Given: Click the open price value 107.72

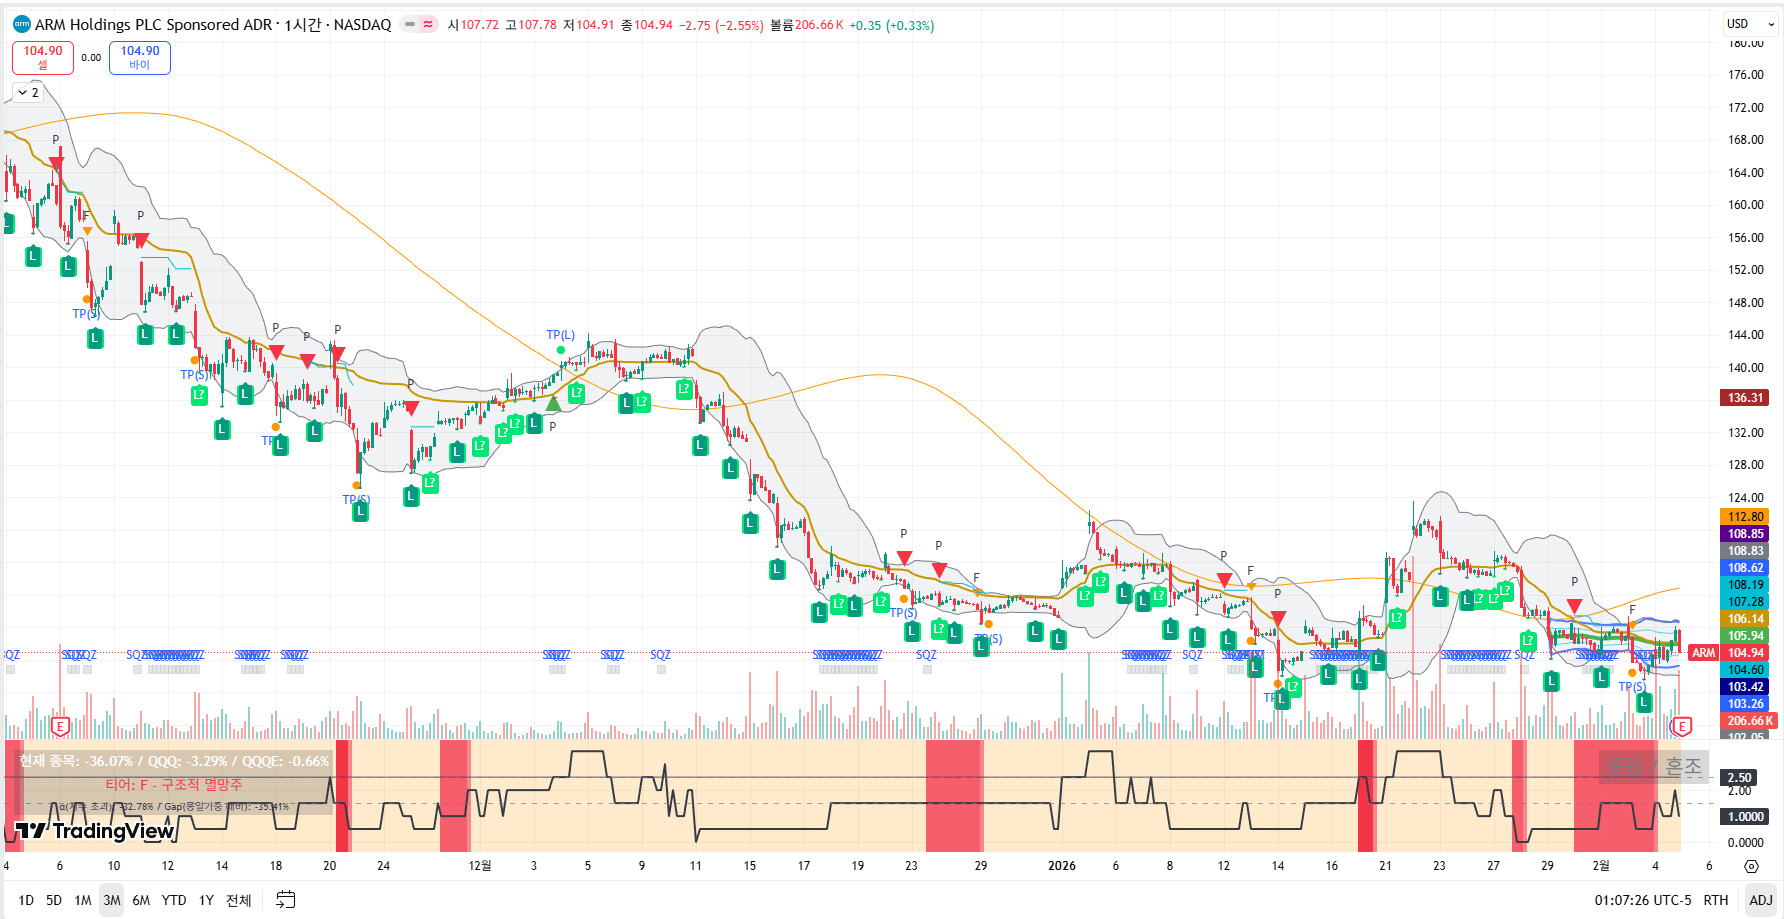Looking at the screenshot, I should tap(479, 25).
